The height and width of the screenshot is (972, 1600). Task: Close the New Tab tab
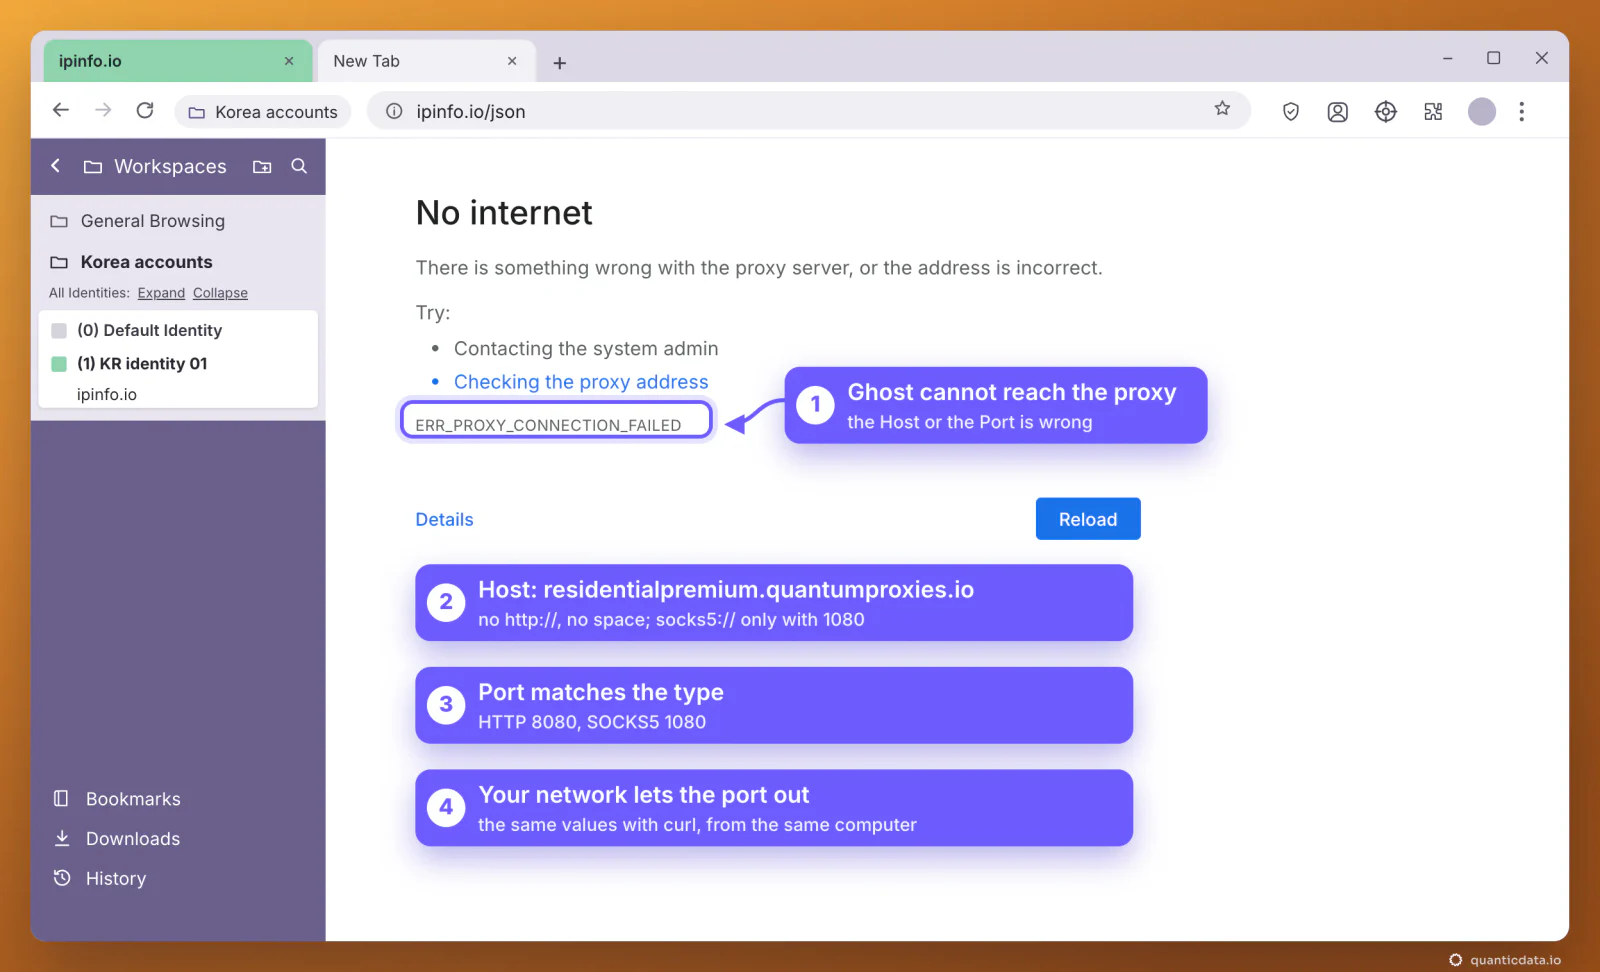(x=512, y=61)
